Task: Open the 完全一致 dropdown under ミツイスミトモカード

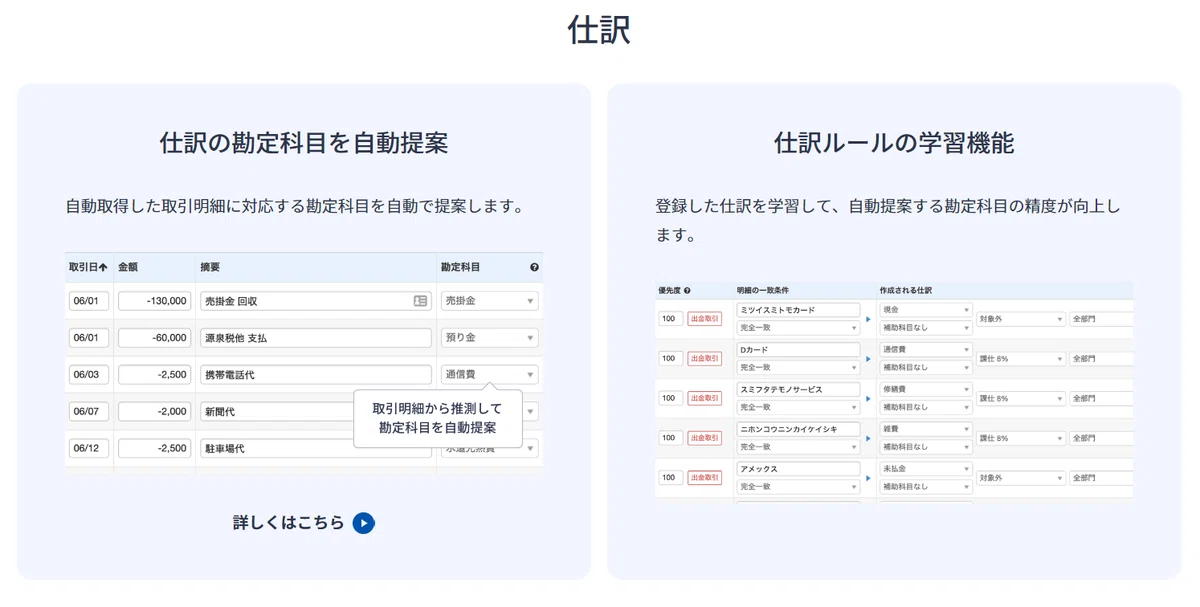Action: click(798, 328)
